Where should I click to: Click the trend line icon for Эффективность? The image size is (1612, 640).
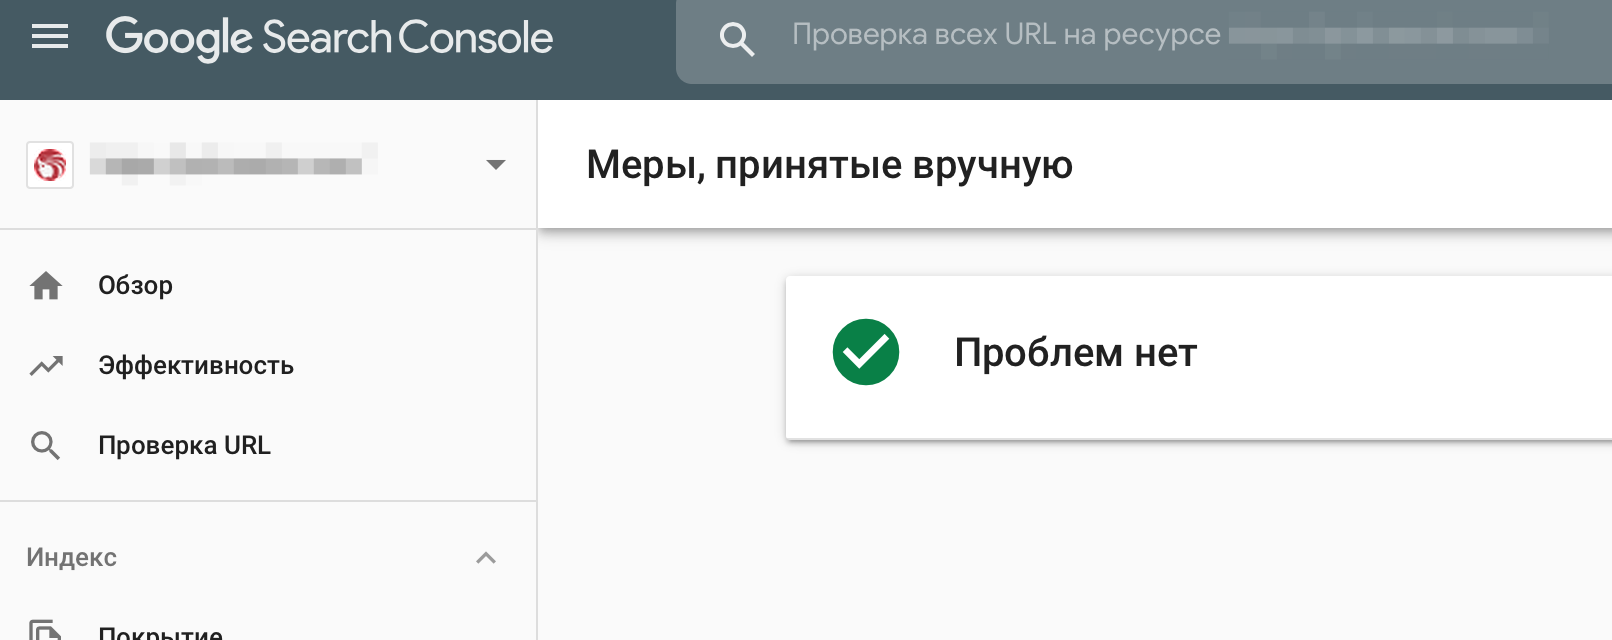point(46,366)
